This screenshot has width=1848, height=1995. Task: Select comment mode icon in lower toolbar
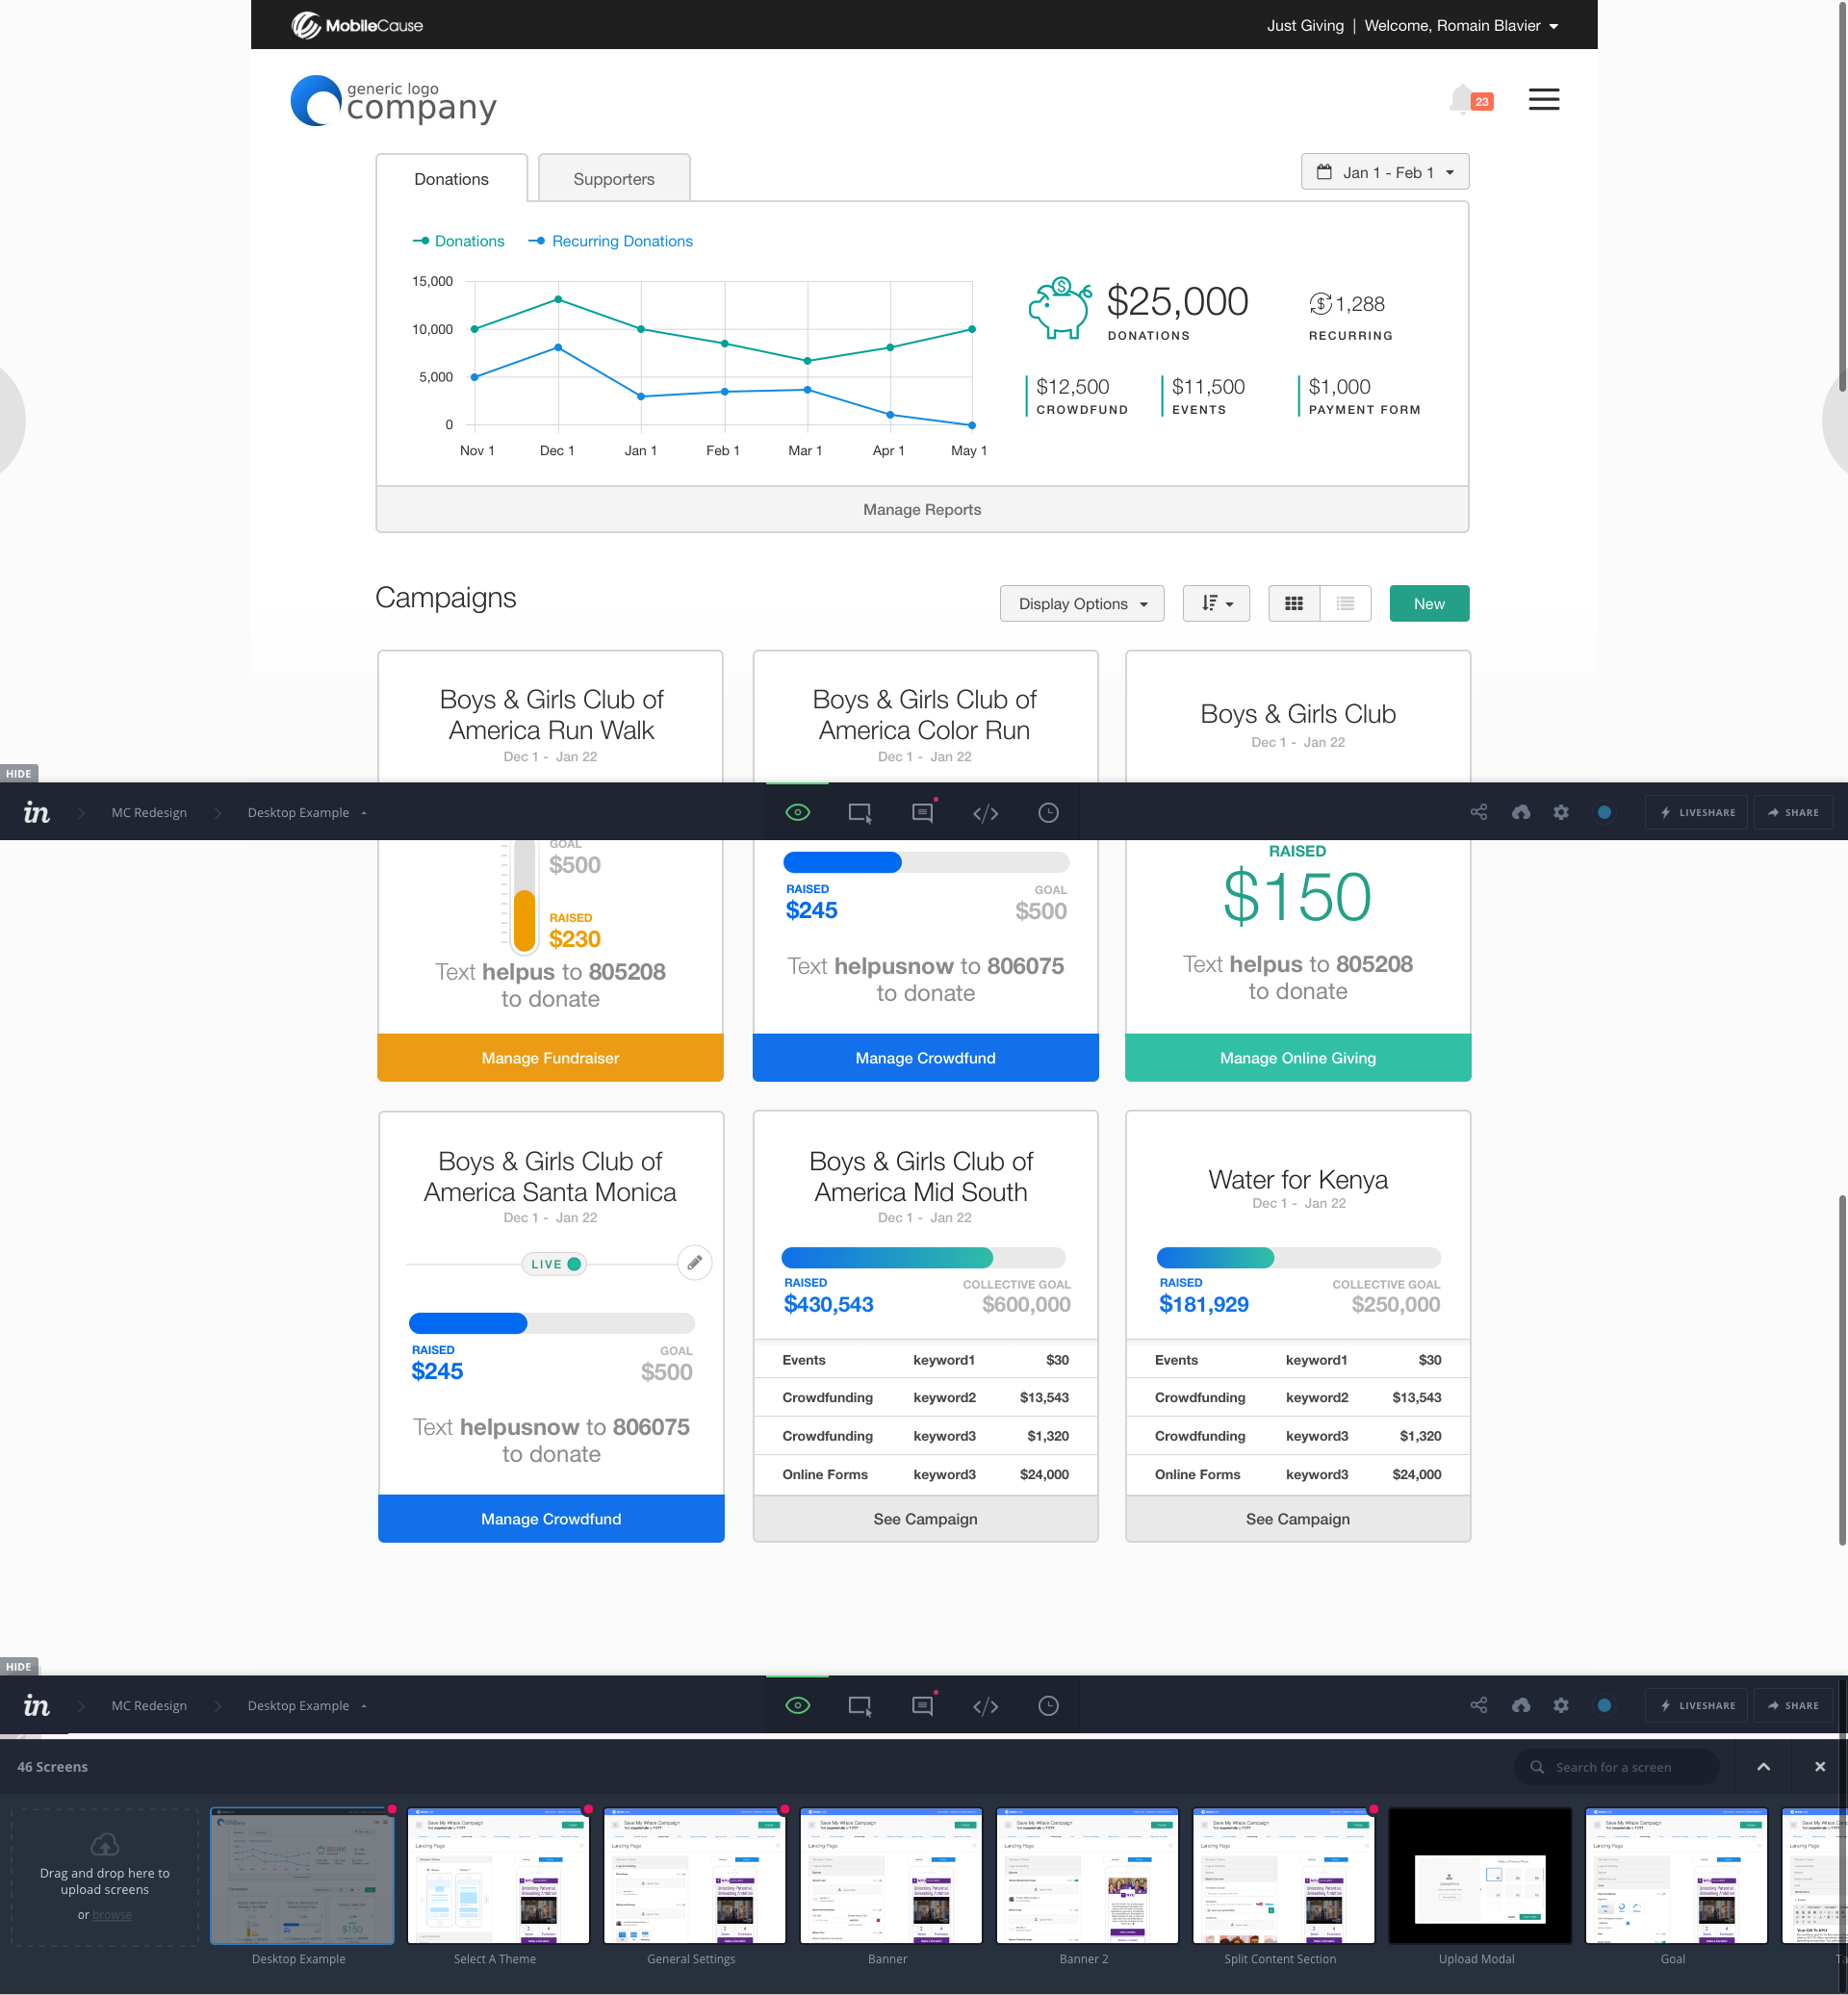922,1705
